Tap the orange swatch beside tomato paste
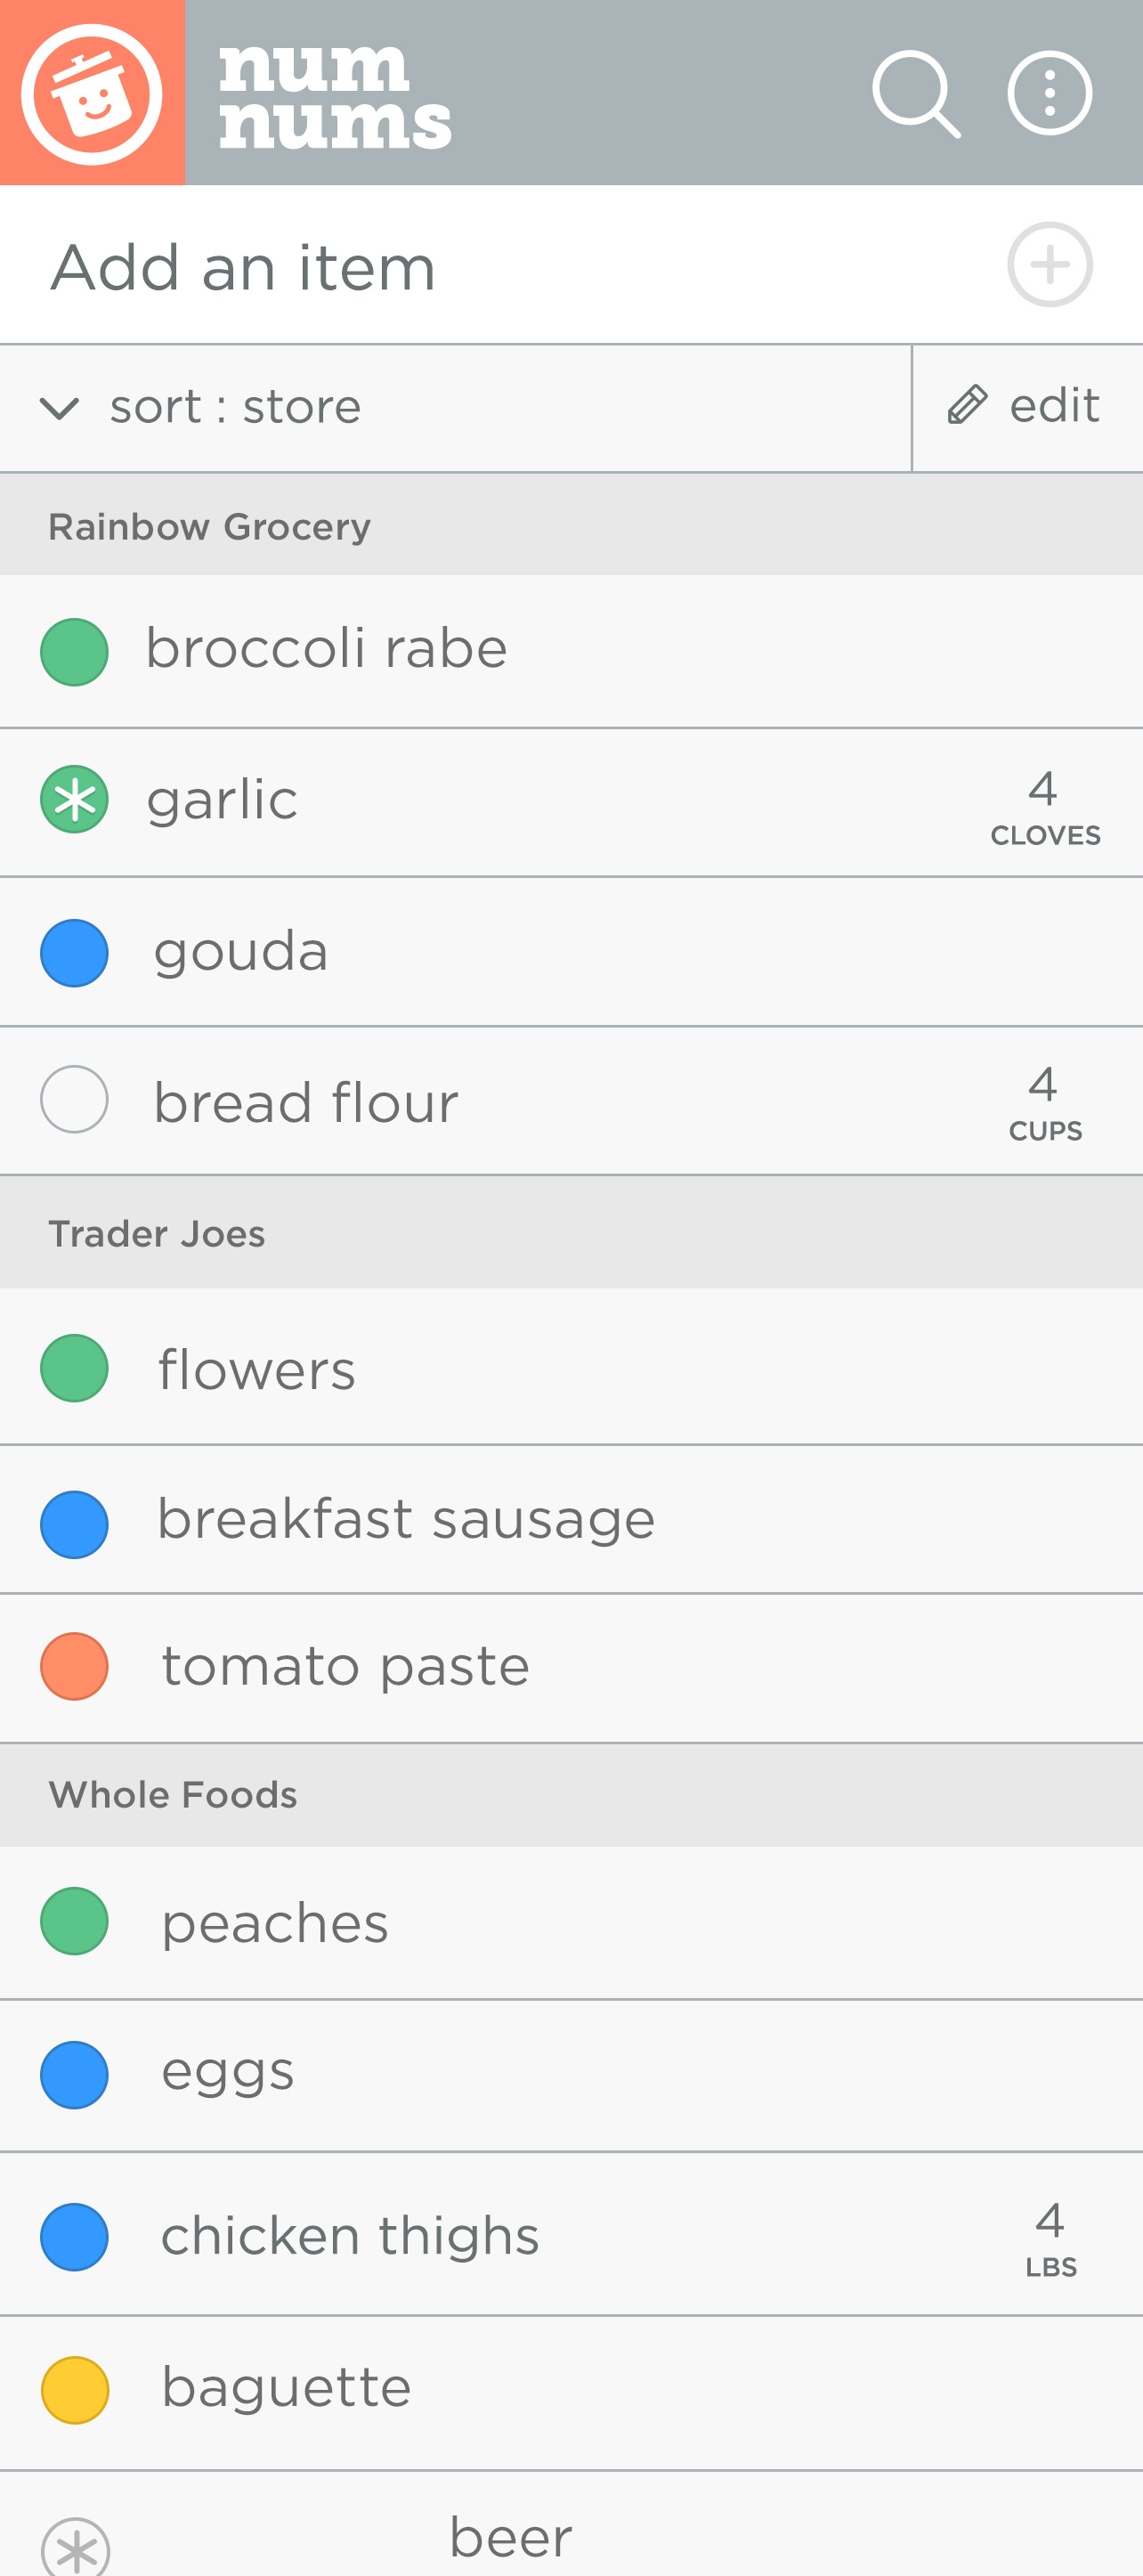 [x=75, y=1666]
